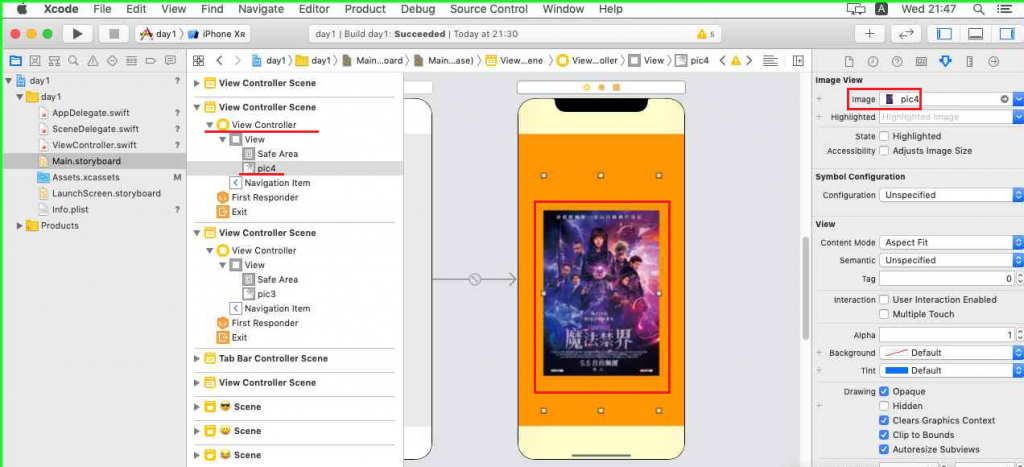Open the Source Control navigator
1024x467 pixels.
pos(35,61)
